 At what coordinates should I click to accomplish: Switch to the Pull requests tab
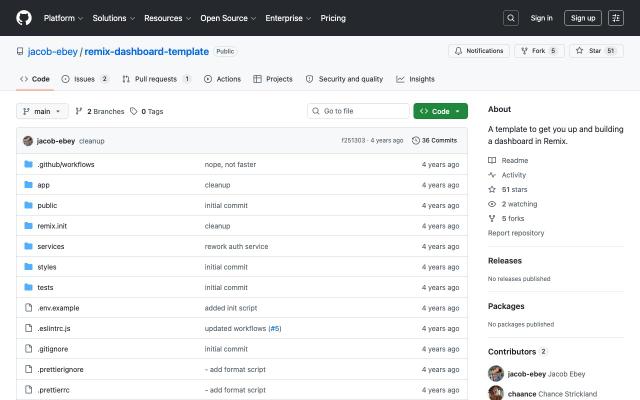click(x=156, y=79)
